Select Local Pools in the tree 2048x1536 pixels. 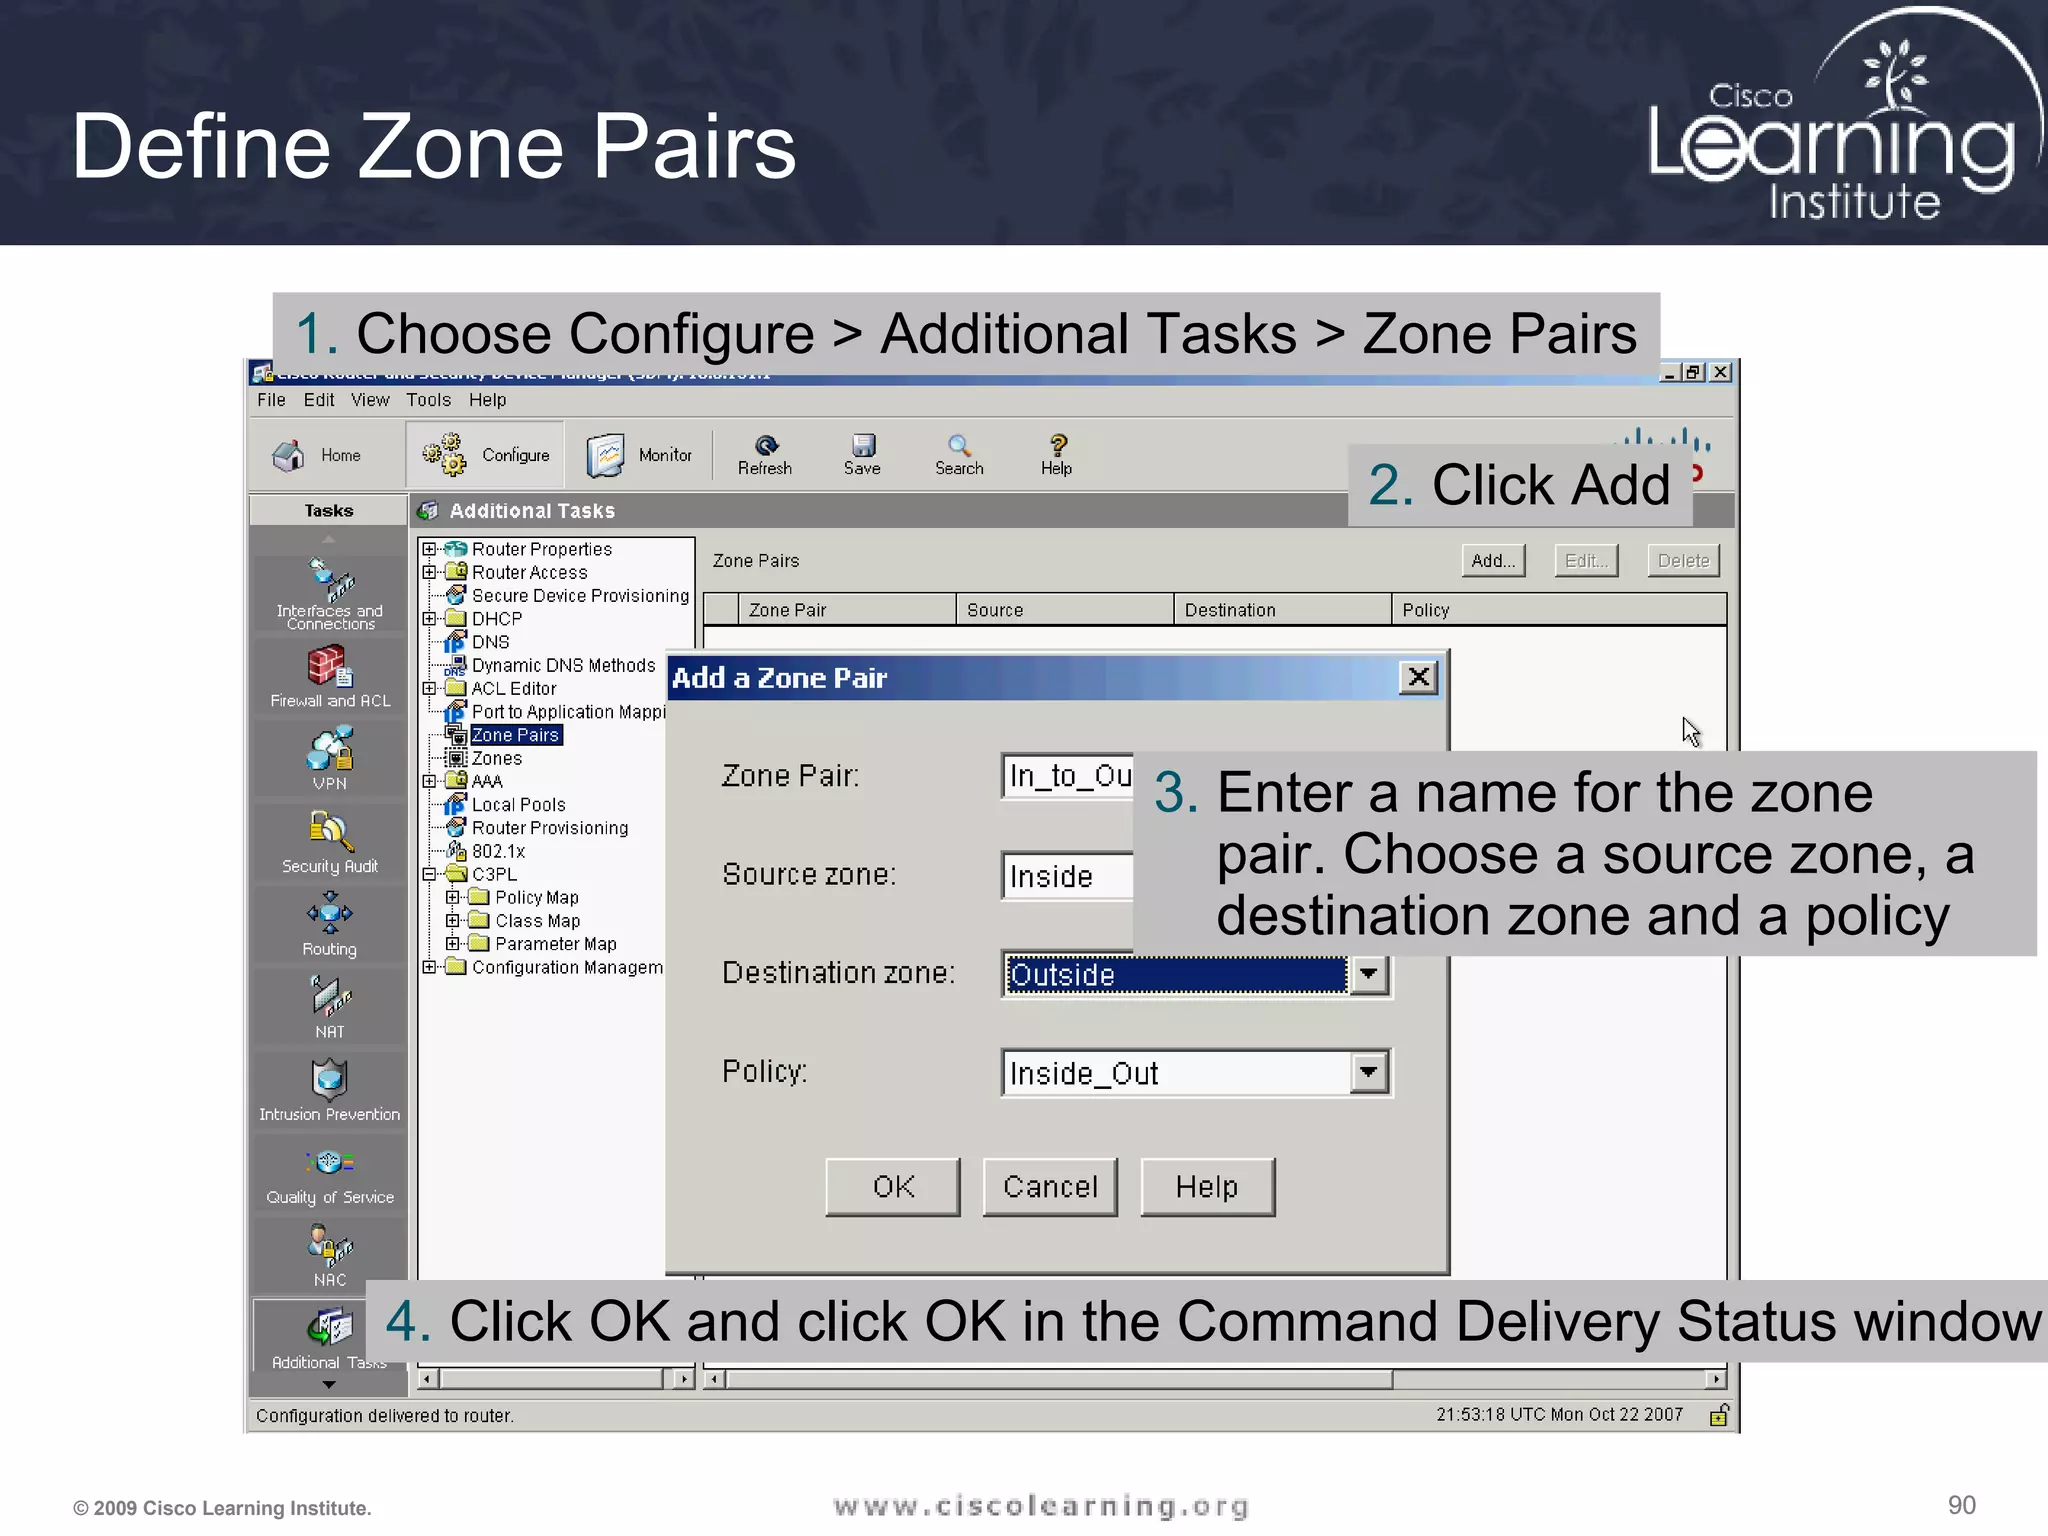tap(518, 805)
